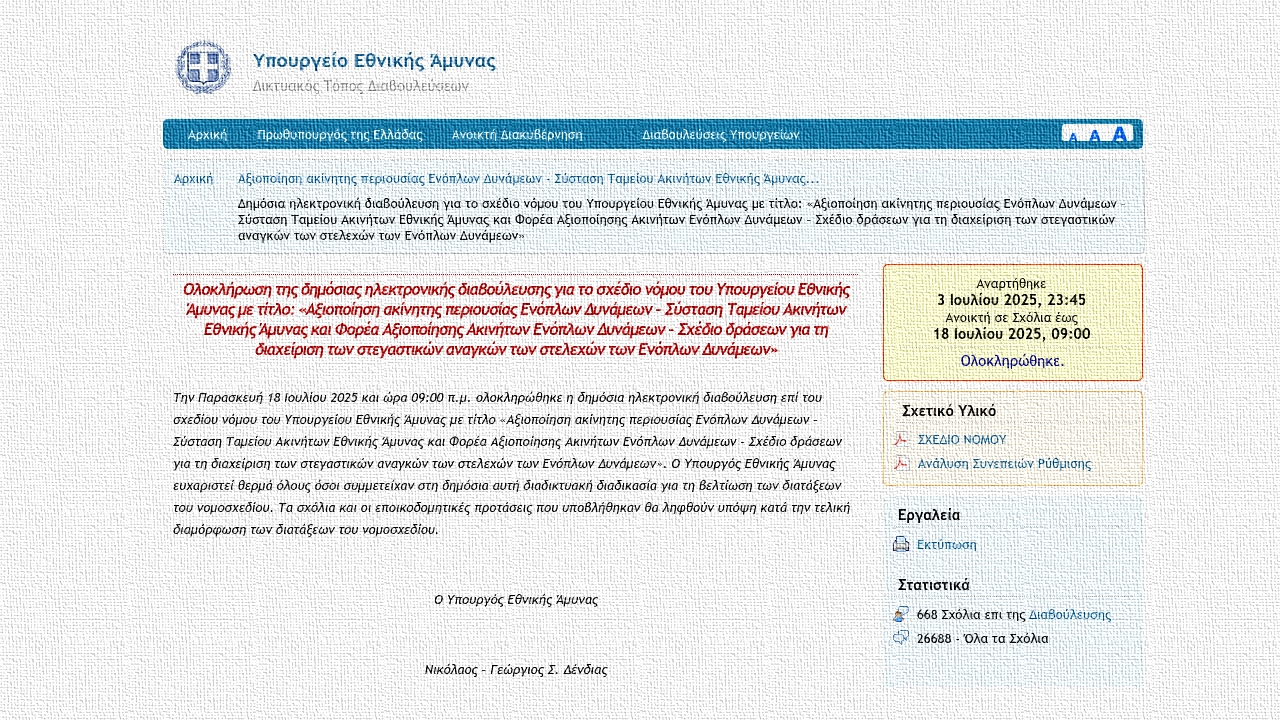Click the Υπουργείο Εθνικής Άμυνας site title
The width and height of the screenshot is (1280, 720).
[374, 61]
